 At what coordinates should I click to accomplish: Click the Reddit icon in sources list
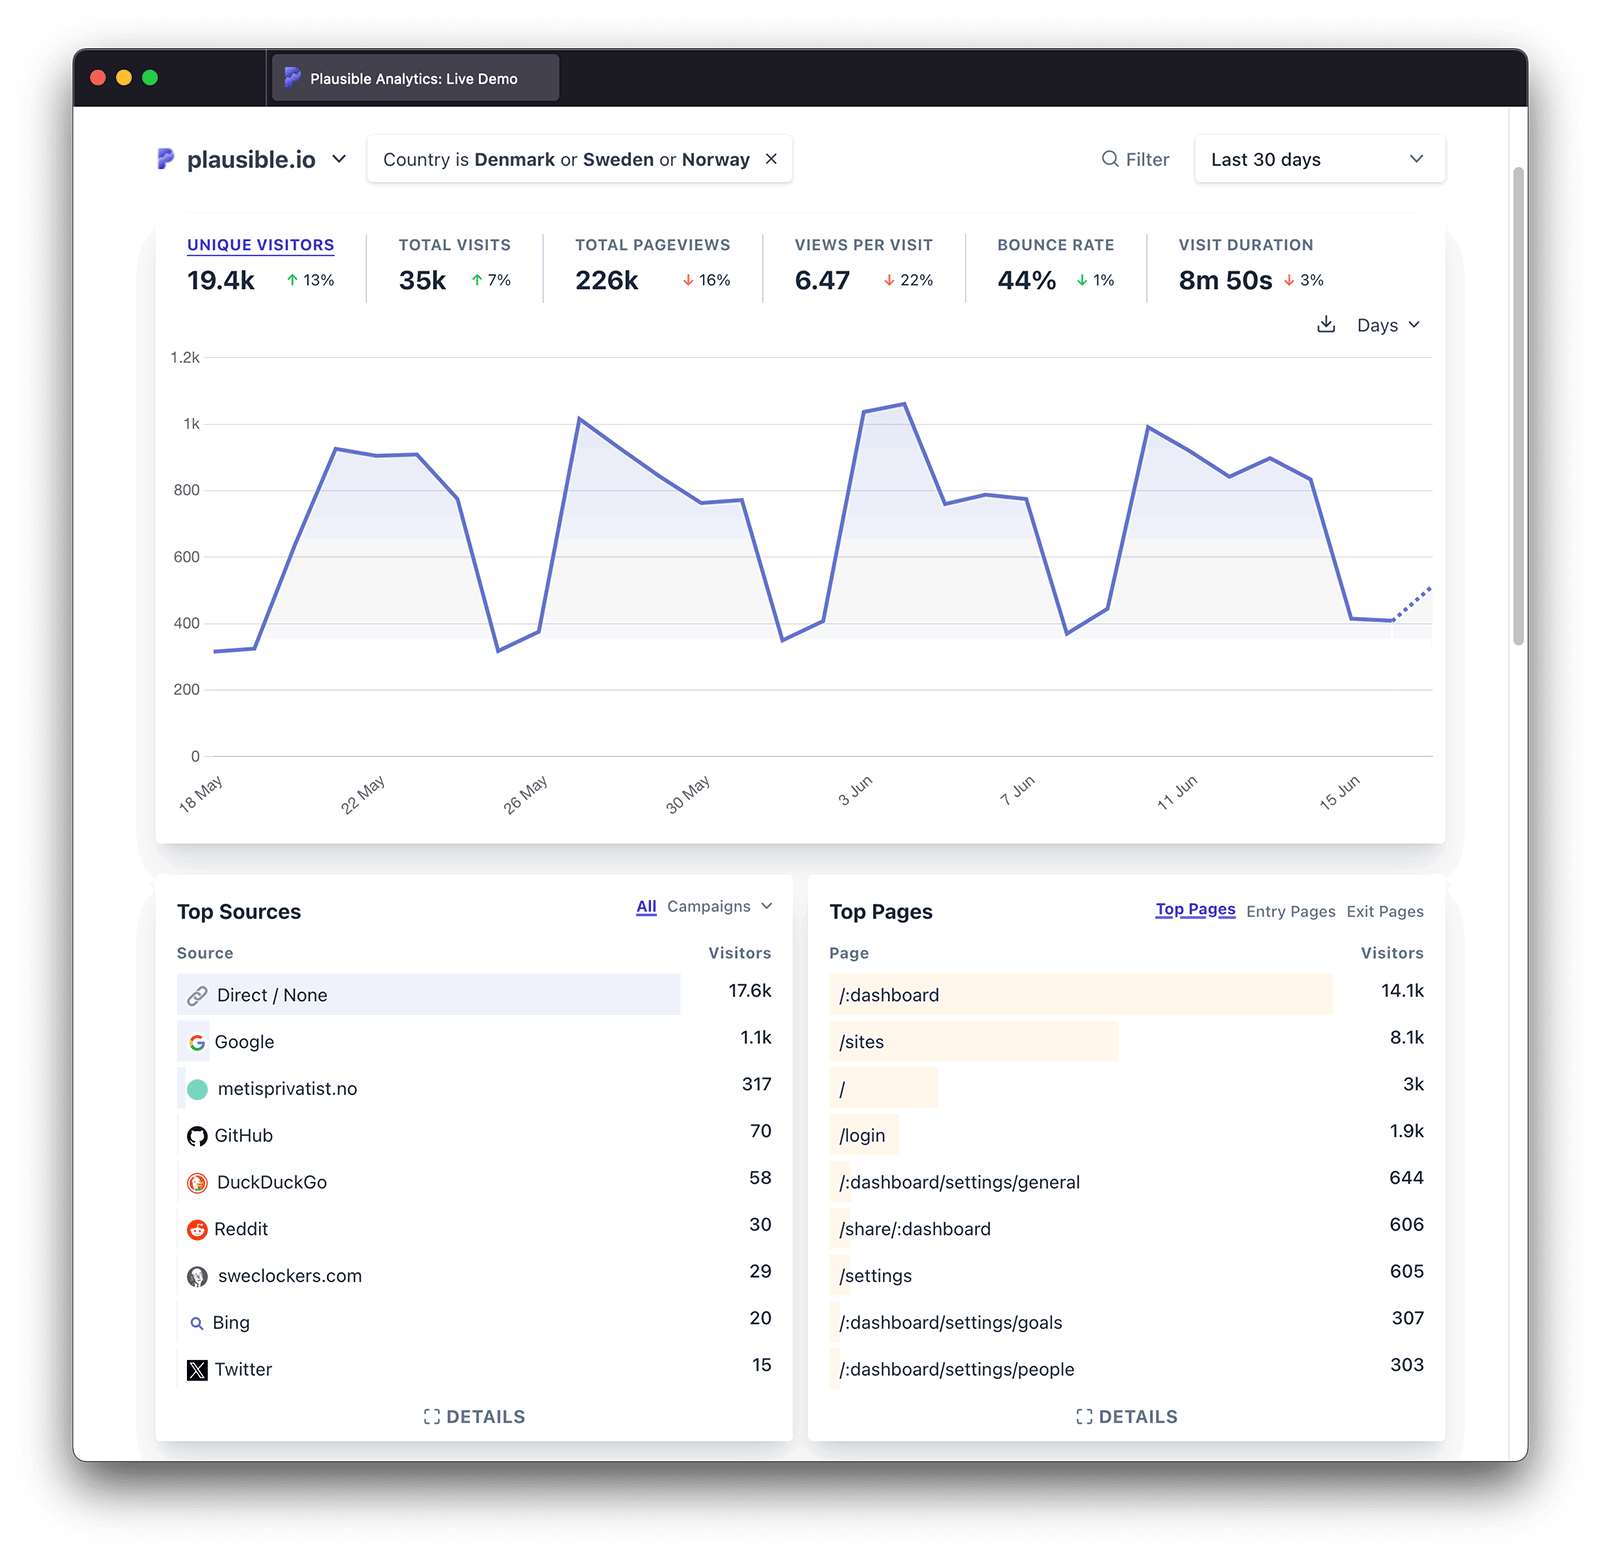point(197,1229)
